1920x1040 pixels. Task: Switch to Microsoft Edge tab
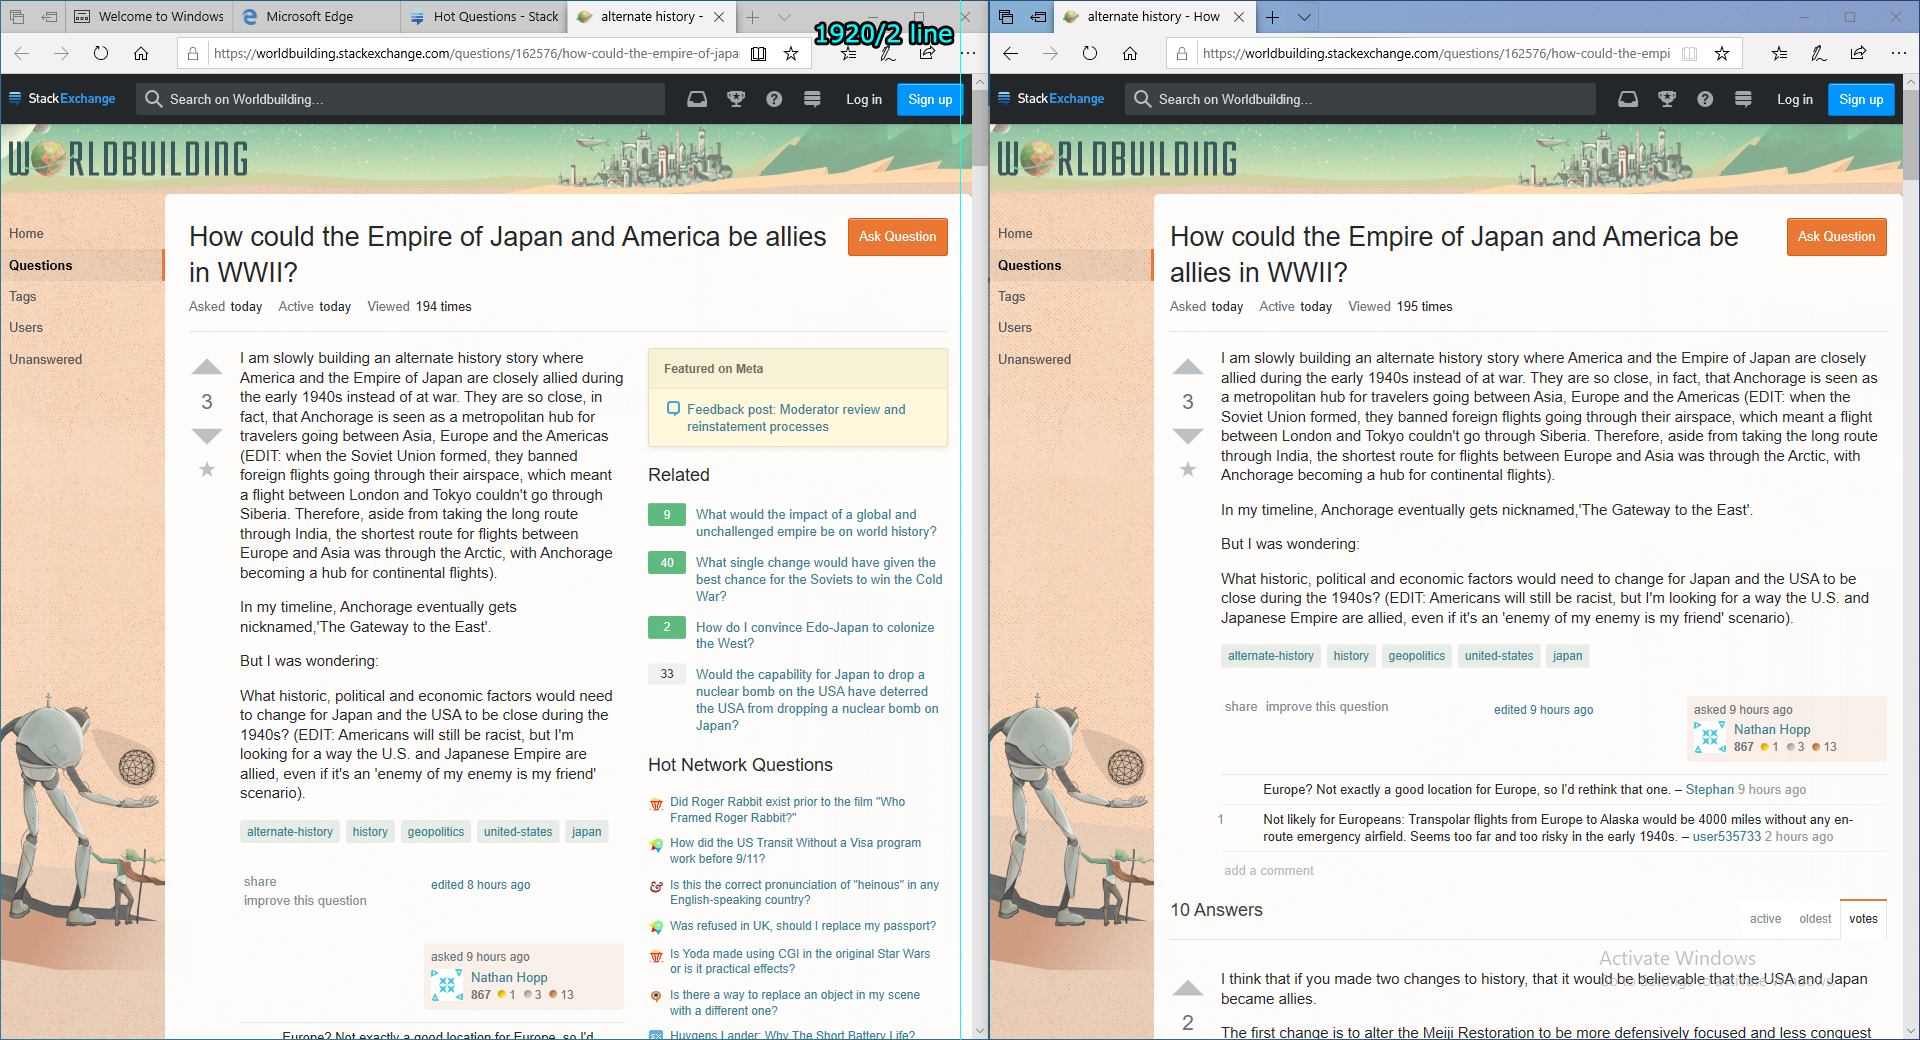tap(317, 17)
